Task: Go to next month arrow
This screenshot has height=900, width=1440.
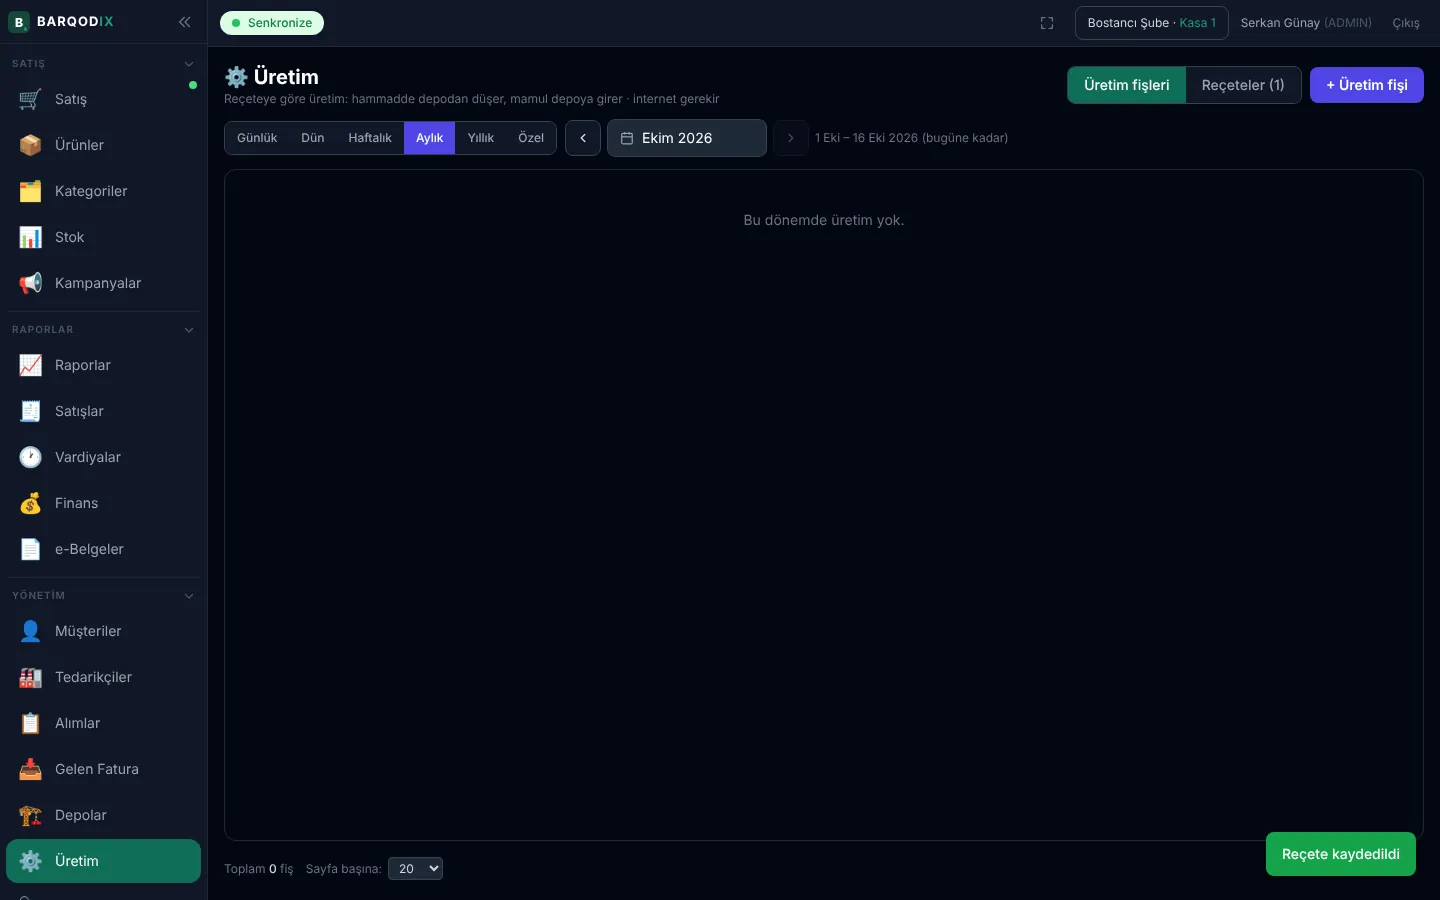Action: (791, 138)
